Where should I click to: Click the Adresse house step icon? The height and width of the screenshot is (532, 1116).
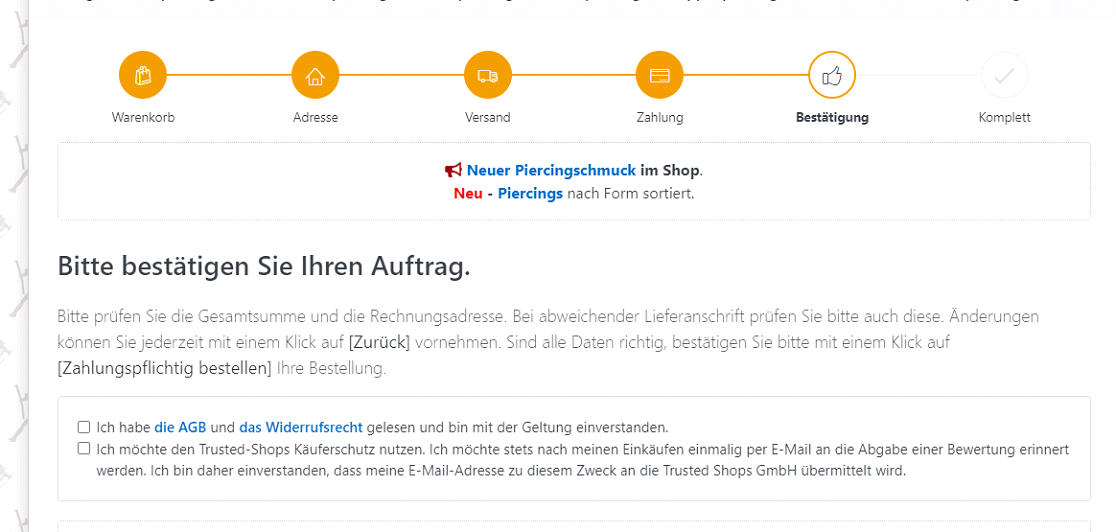point(315,75)
